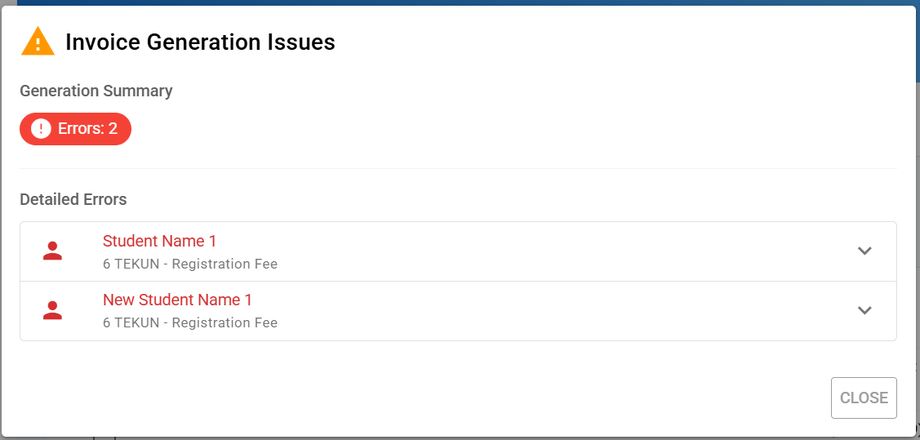This screenshot has height=440, width=920.
Task: Click the person icon beside Student Name 1
Action: (53, 252)
